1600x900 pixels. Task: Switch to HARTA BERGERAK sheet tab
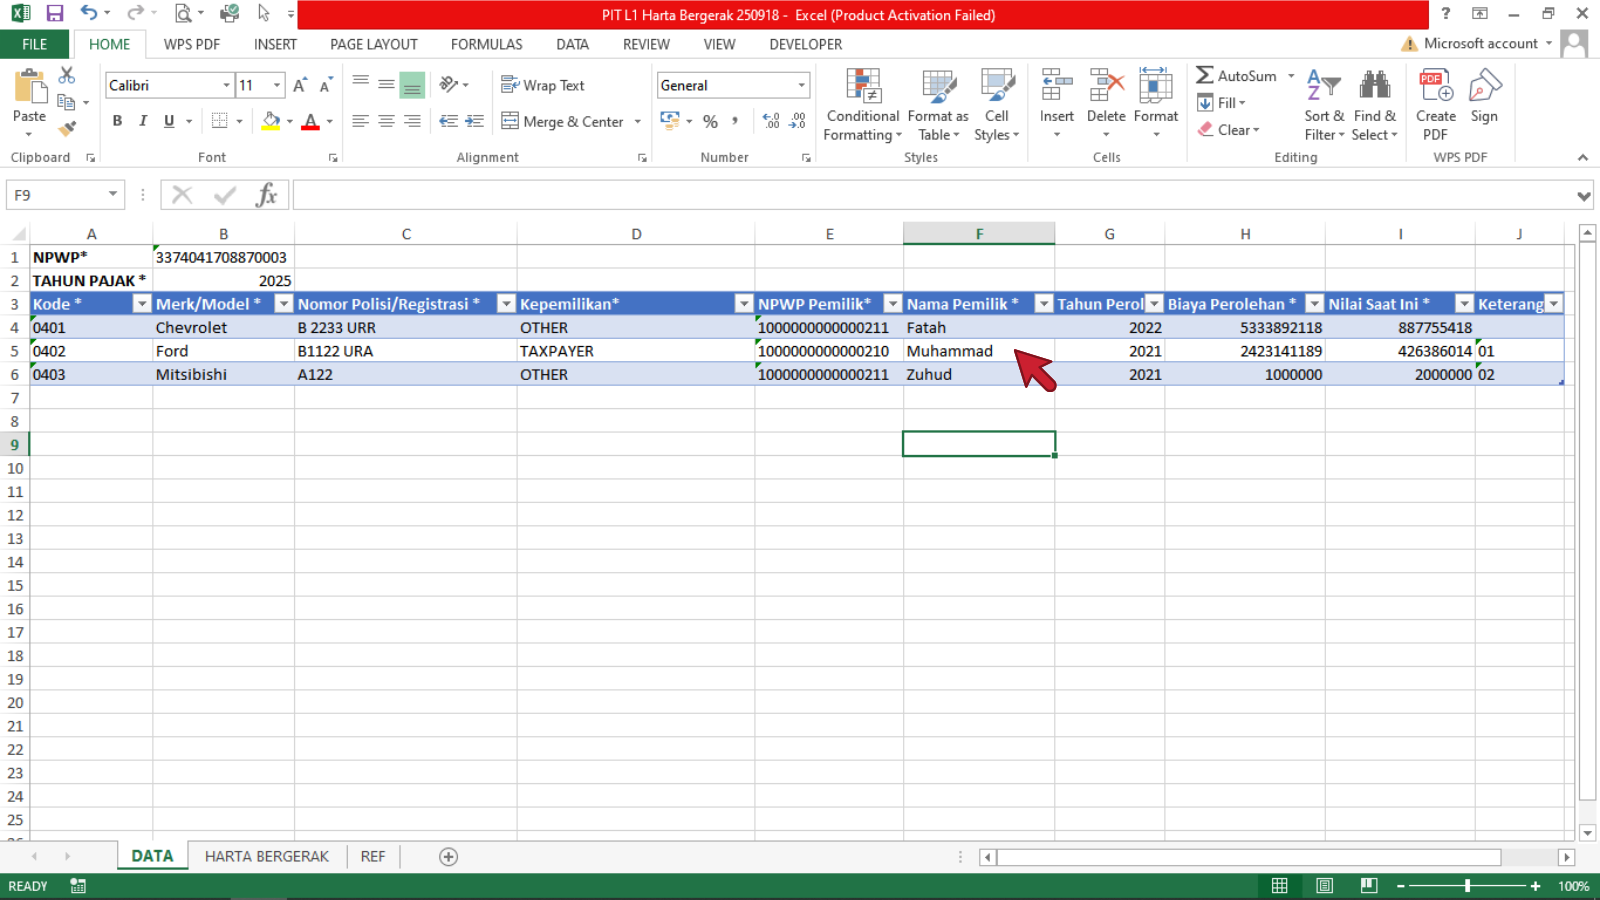coord(266,856)
